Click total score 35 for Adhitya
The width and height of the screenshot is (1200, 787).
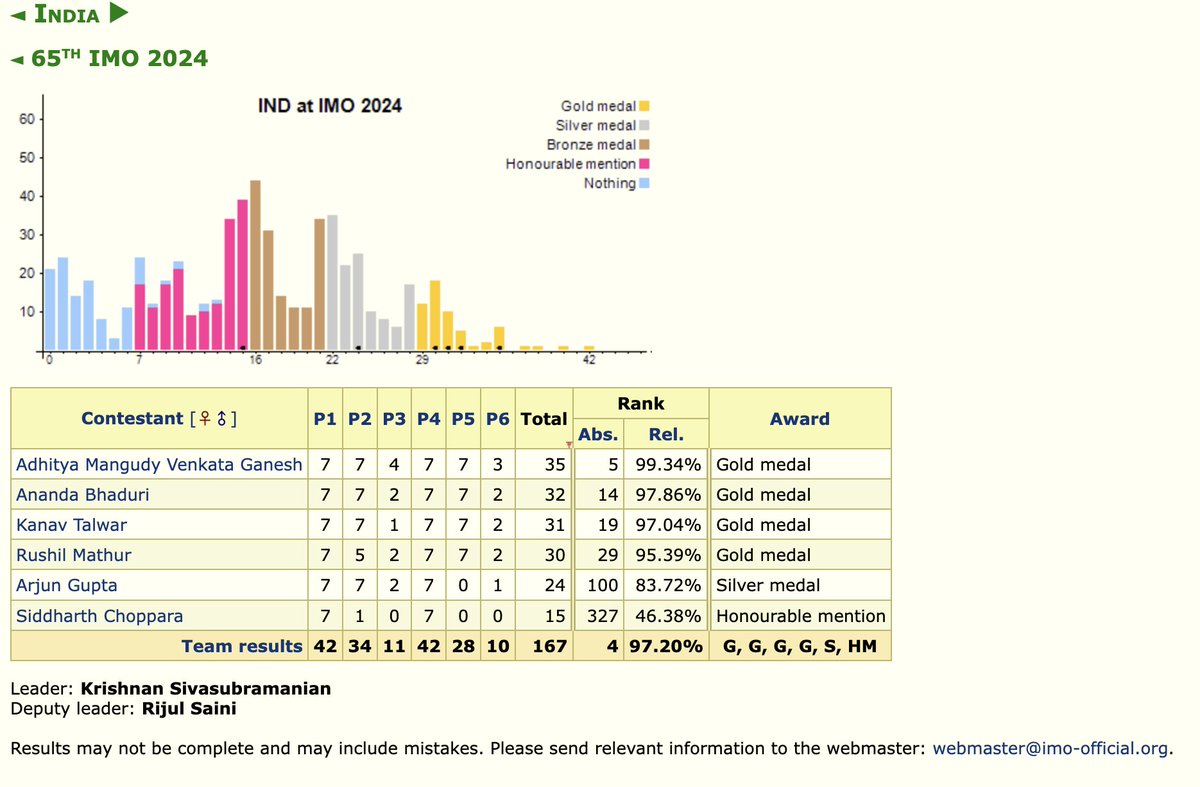coord(556,465)
